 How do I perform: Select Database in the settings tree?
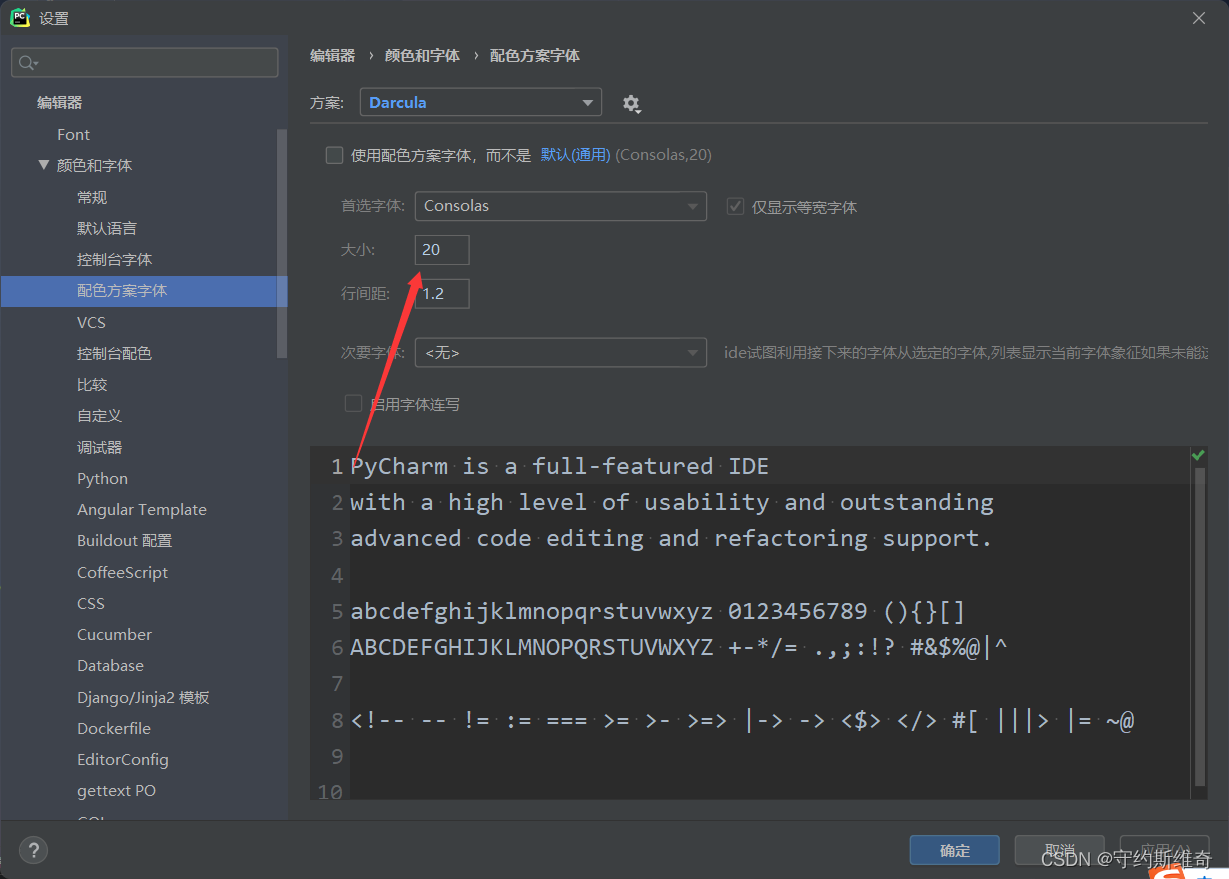point(111,665)
